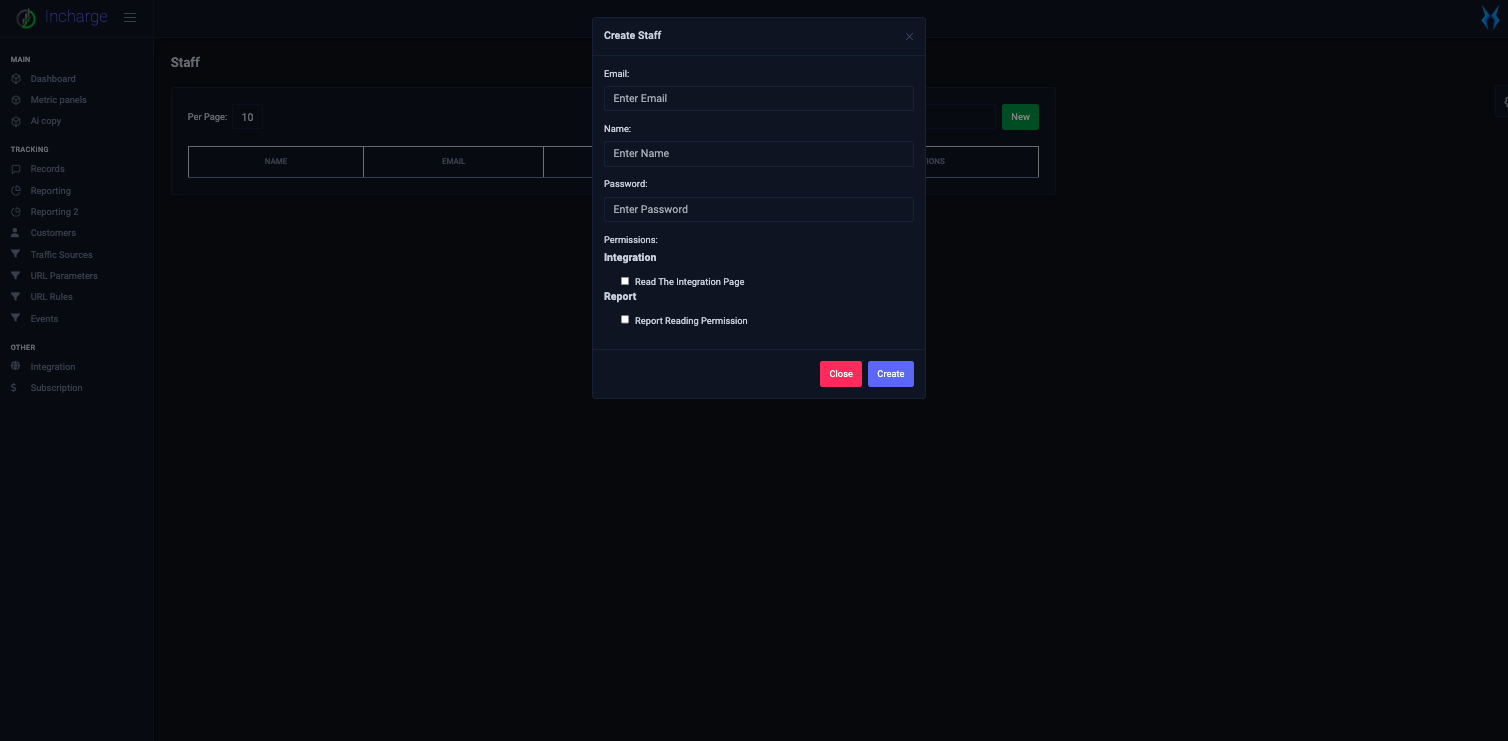Enable Read The Integration Page checkbox
This screenshot has height=741, width=1508.
[625, 281]
